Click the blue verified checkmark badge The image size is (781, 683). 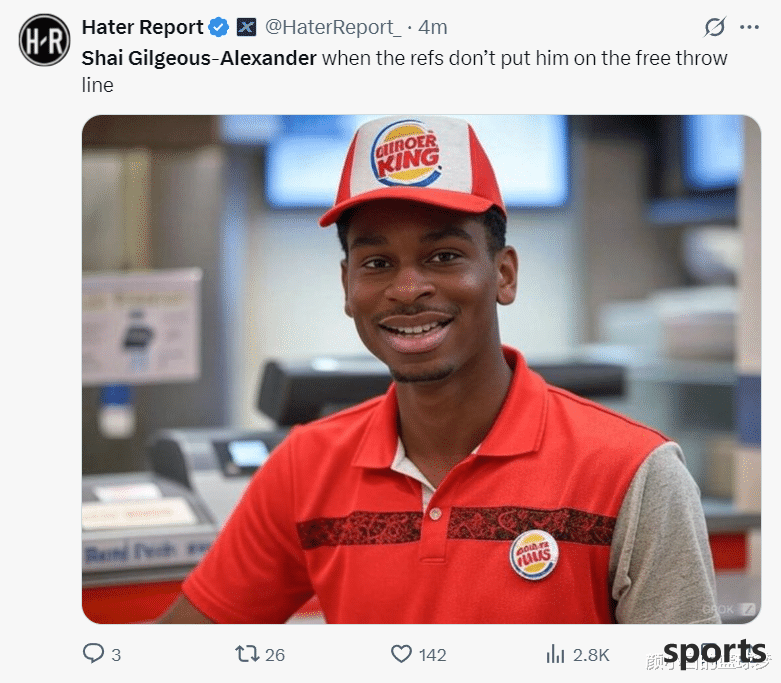(x=218, y=27)
